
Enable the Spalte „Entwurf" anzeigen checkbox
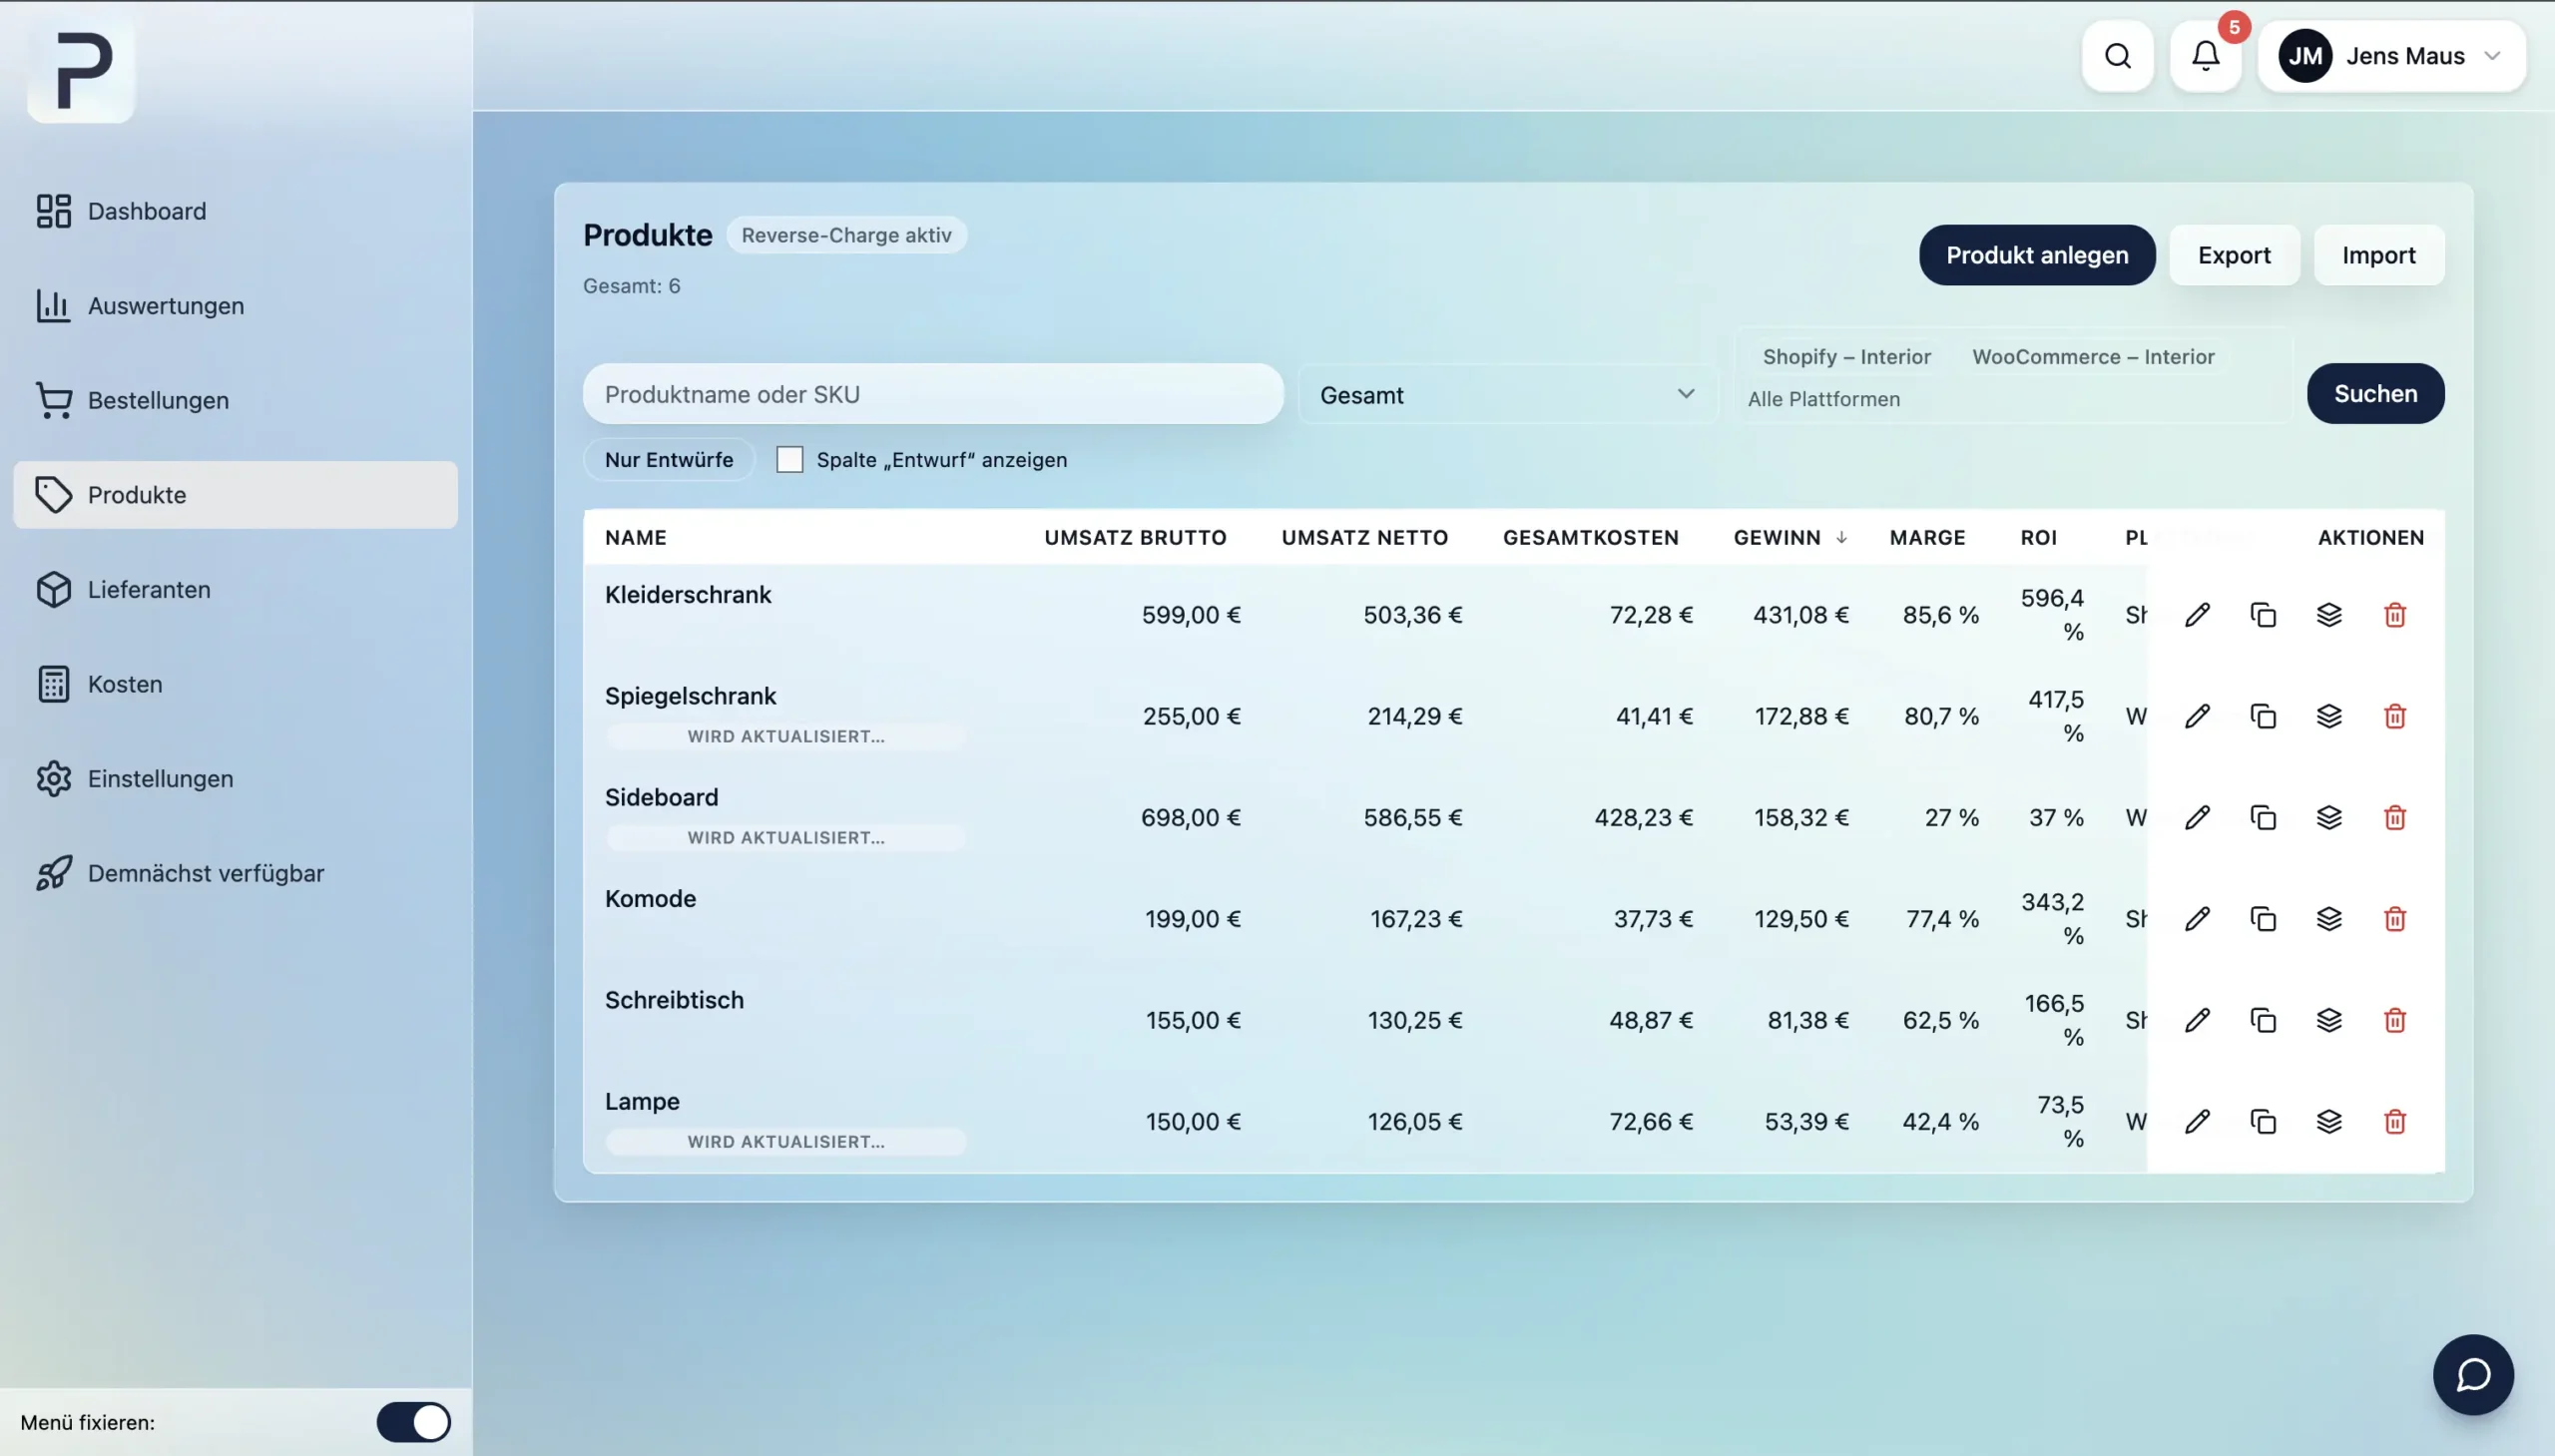tap(790, 460)
